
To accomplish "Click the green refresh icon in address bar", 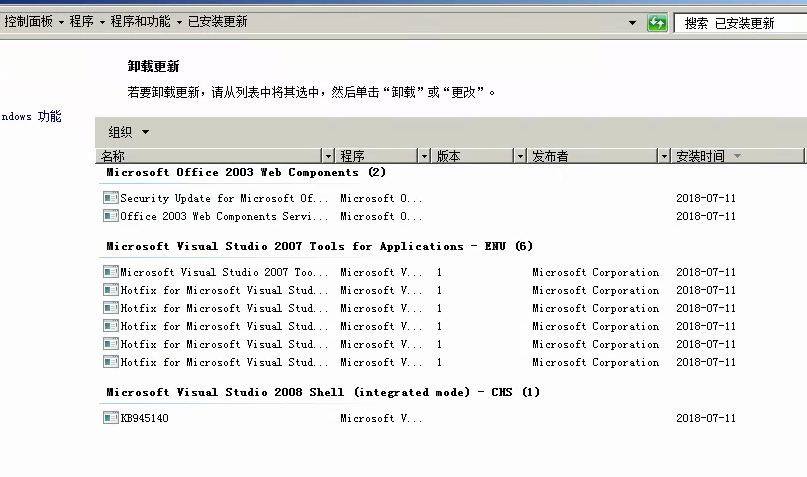I will click(657, 23).
